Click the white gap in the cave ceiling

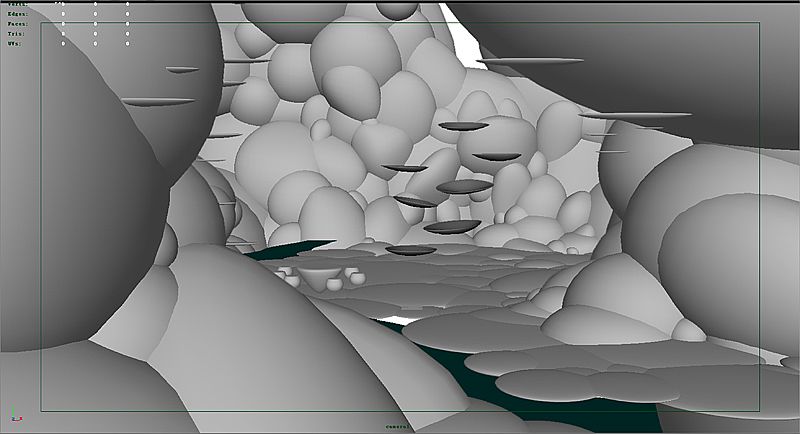point(462,32)
